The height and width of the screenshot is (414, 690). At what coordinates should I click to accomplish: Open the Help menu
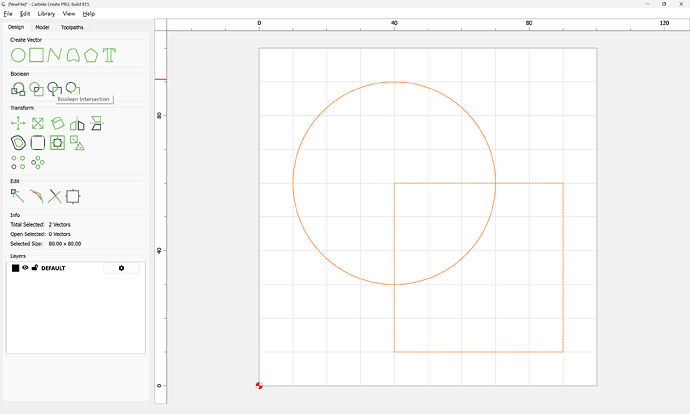88,14
